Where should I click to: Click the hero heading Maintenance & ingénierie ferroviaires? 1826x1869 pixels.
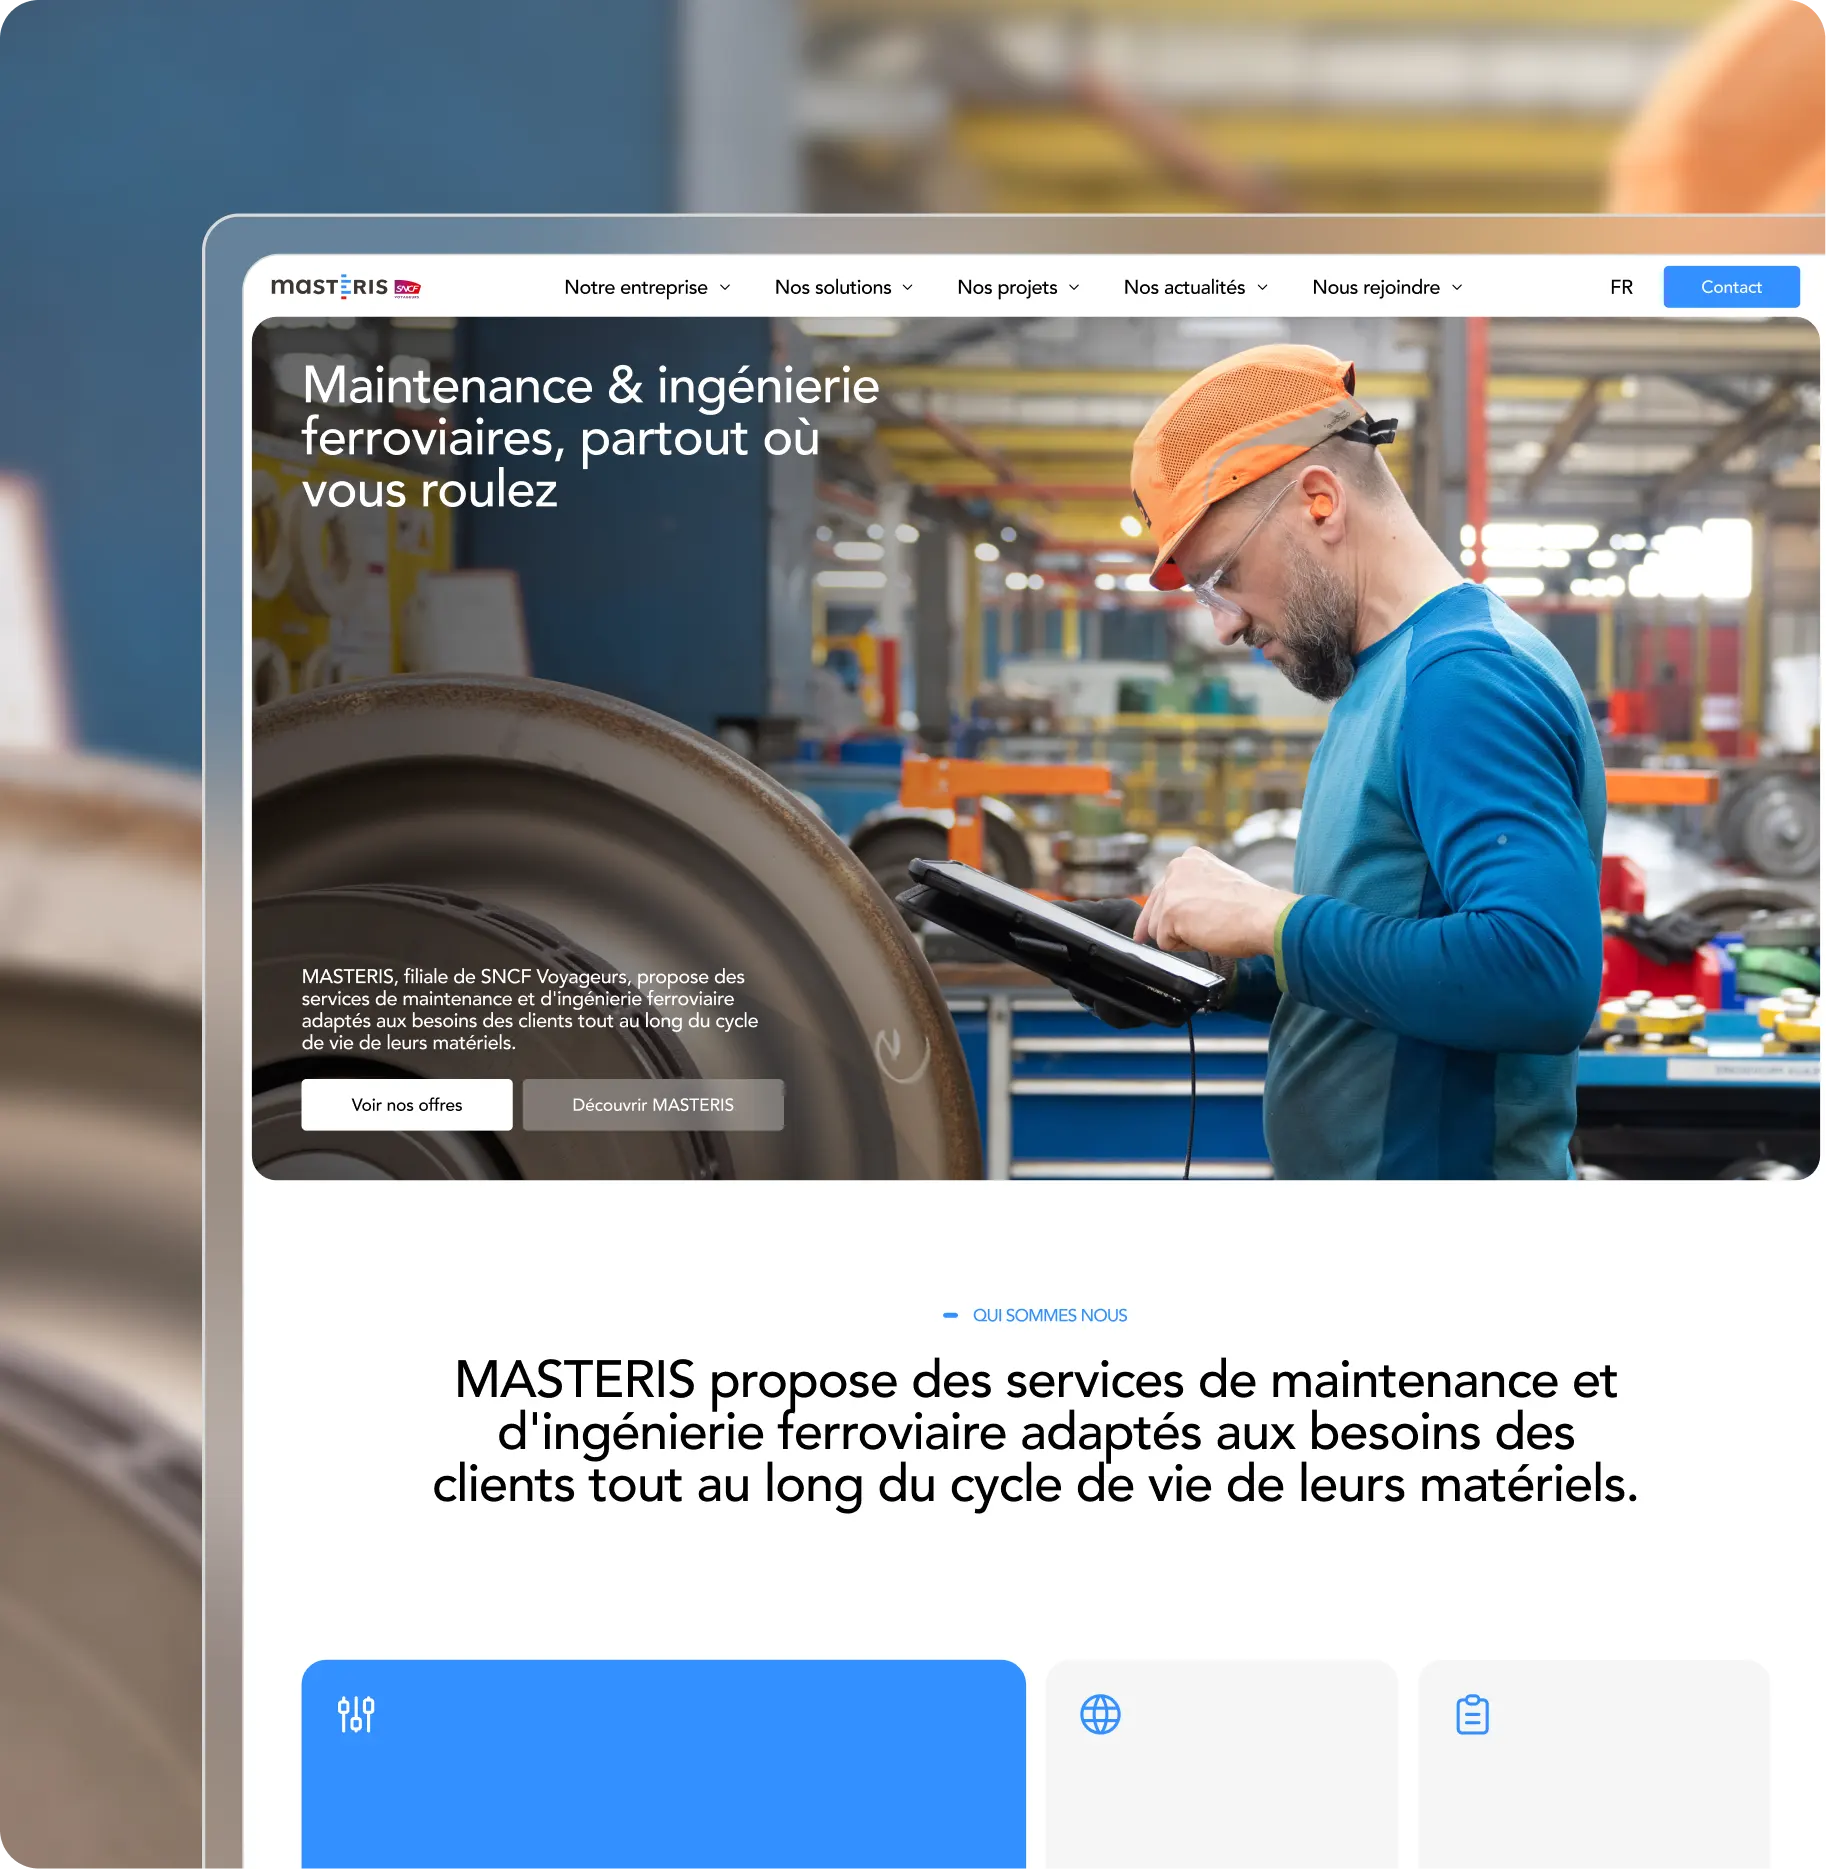[x=591, y=437]
